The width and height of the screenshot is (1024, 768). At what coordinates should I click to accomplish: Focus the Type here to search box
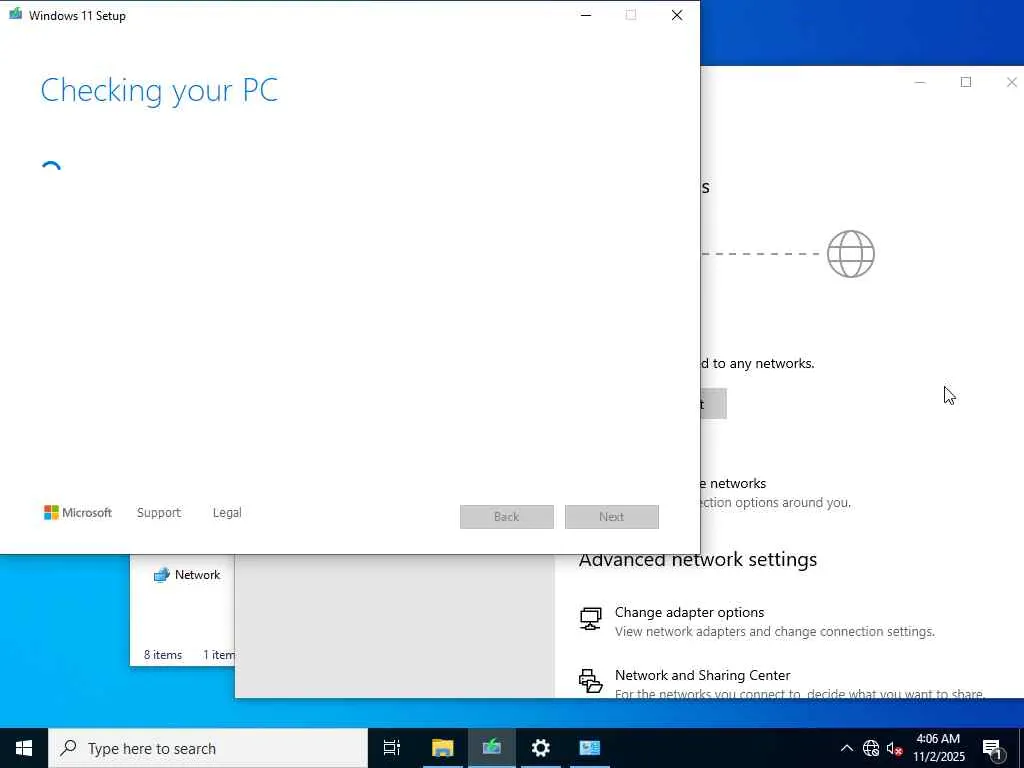point(208,748)
